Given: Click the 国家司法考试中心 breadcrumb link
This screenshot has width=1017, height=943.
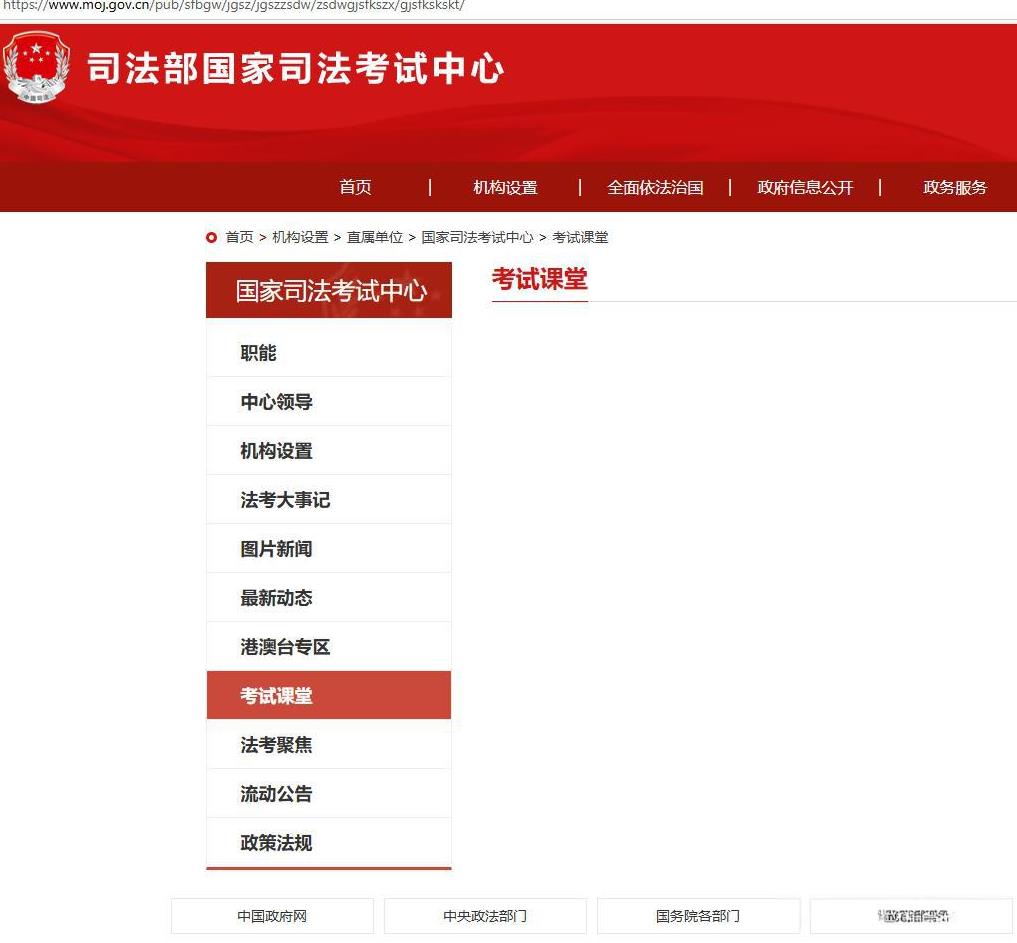Looking at the screenshot, I should (477, 237).
